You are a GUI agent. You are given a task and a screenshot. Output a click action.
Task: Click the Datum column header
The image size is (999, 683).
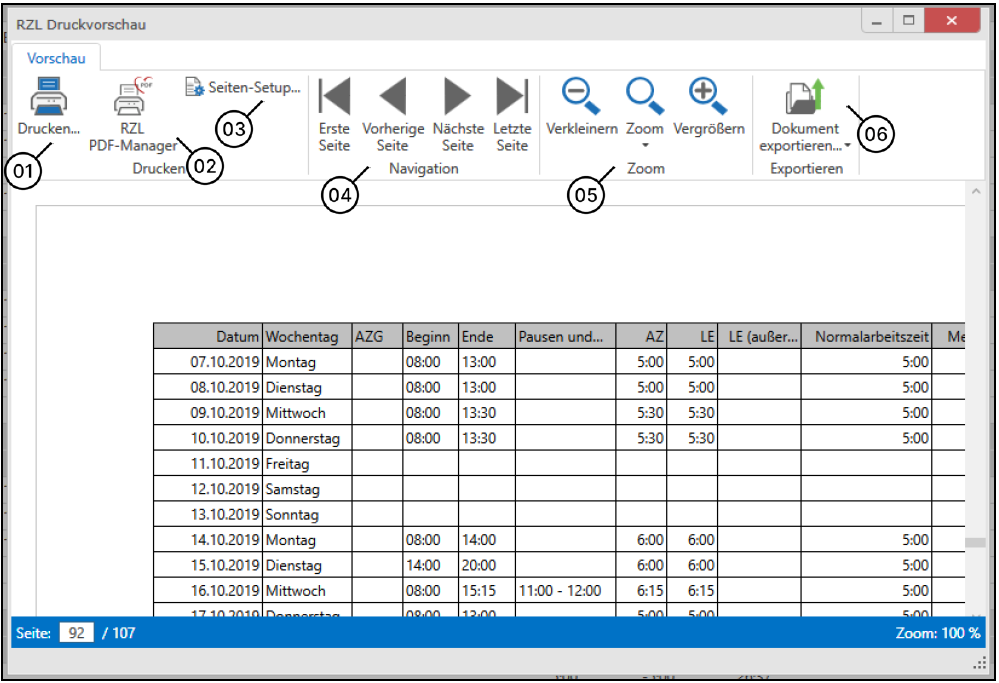(x=208, y=337)
